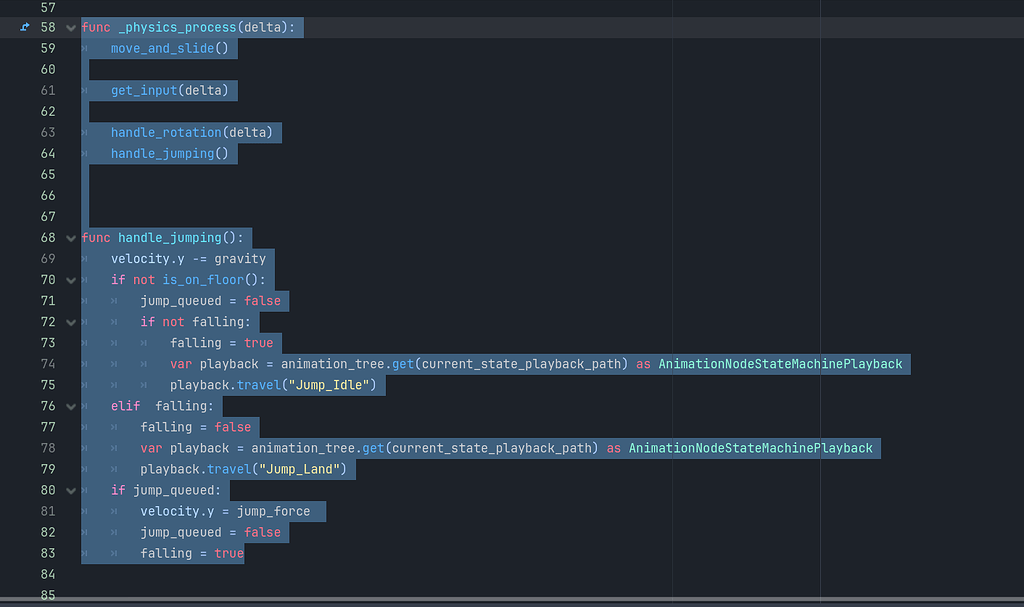Viewport: 1024px width, 607px height.
Task: Collapse the 'if not falling' block on line 72
Action: tap(70, 321)
